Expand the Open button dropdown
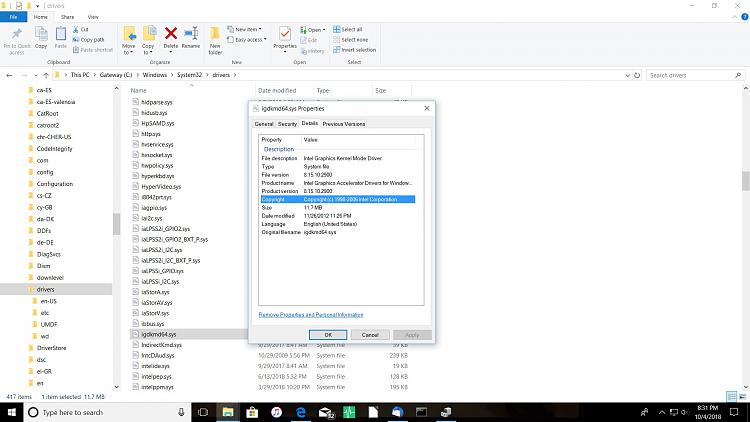 pos(324,30)
